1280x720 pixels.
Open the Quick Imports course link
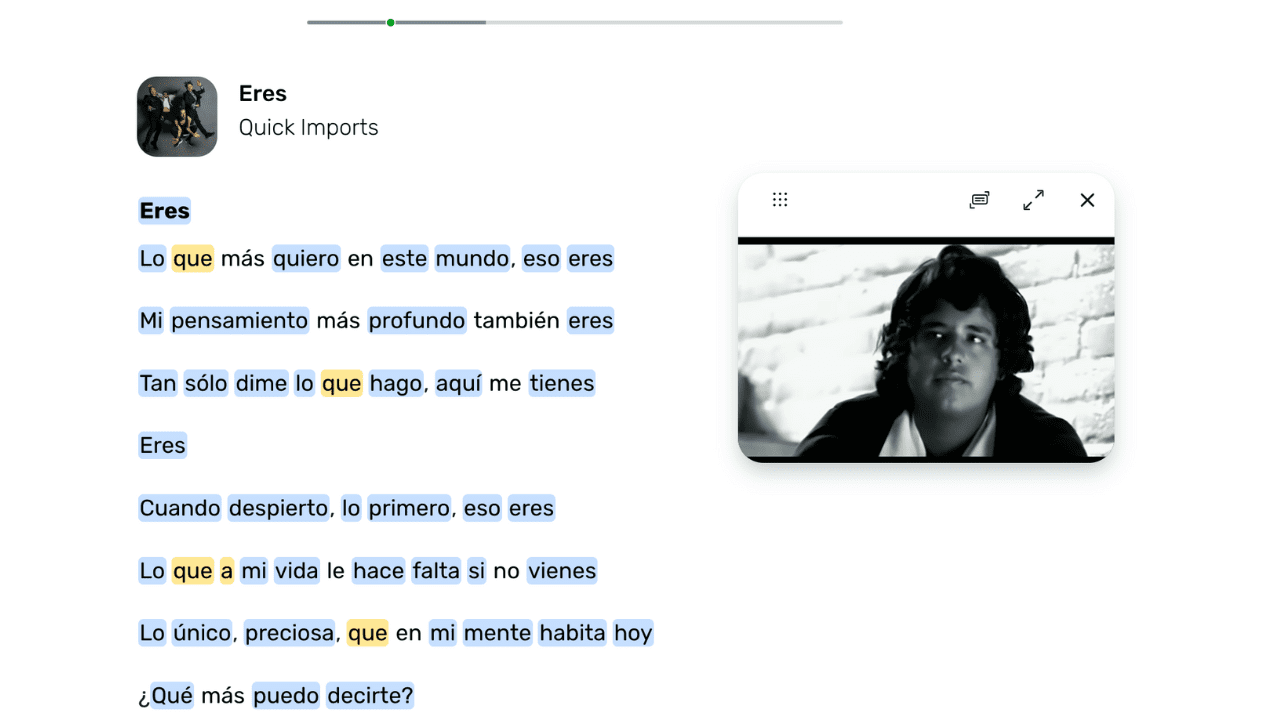[308, 128]
